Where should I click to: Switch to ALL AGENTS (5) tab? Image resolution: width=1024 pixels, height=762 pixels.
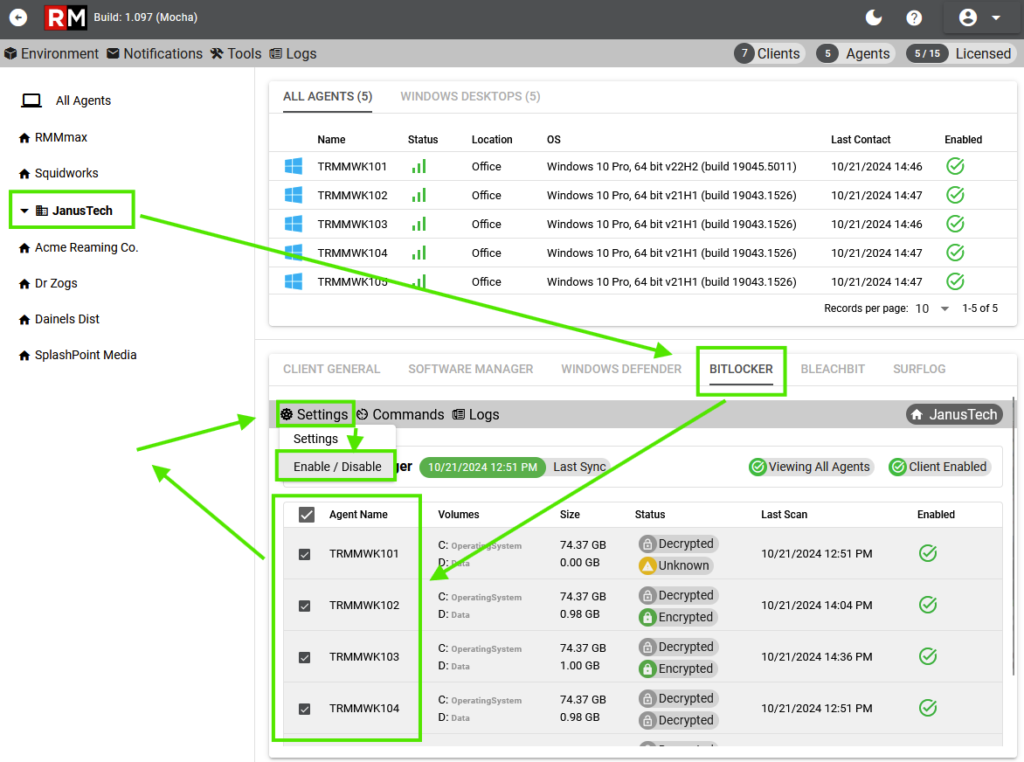tap(327, 97)
